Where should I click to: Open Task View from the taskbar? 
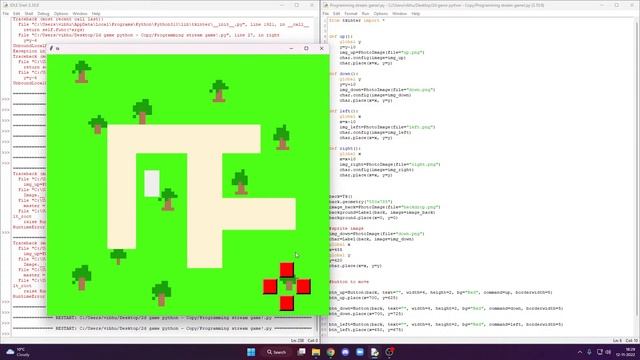[x=301, y=352]
